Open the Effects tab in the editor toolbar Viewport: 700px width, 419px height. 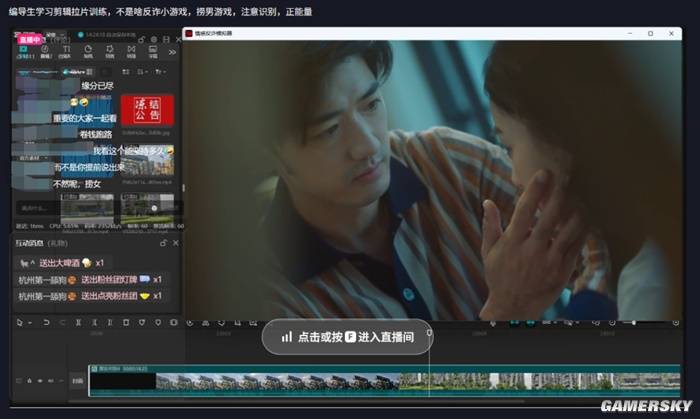(109, 52)
